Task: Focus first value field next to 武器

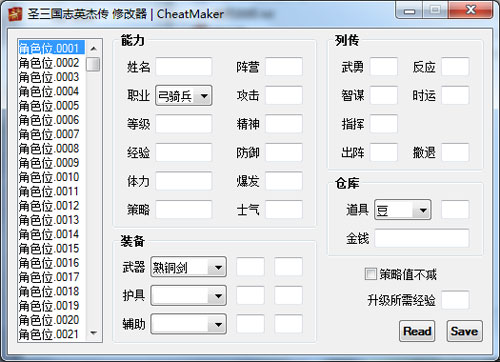Action: (x=250, y=267)
